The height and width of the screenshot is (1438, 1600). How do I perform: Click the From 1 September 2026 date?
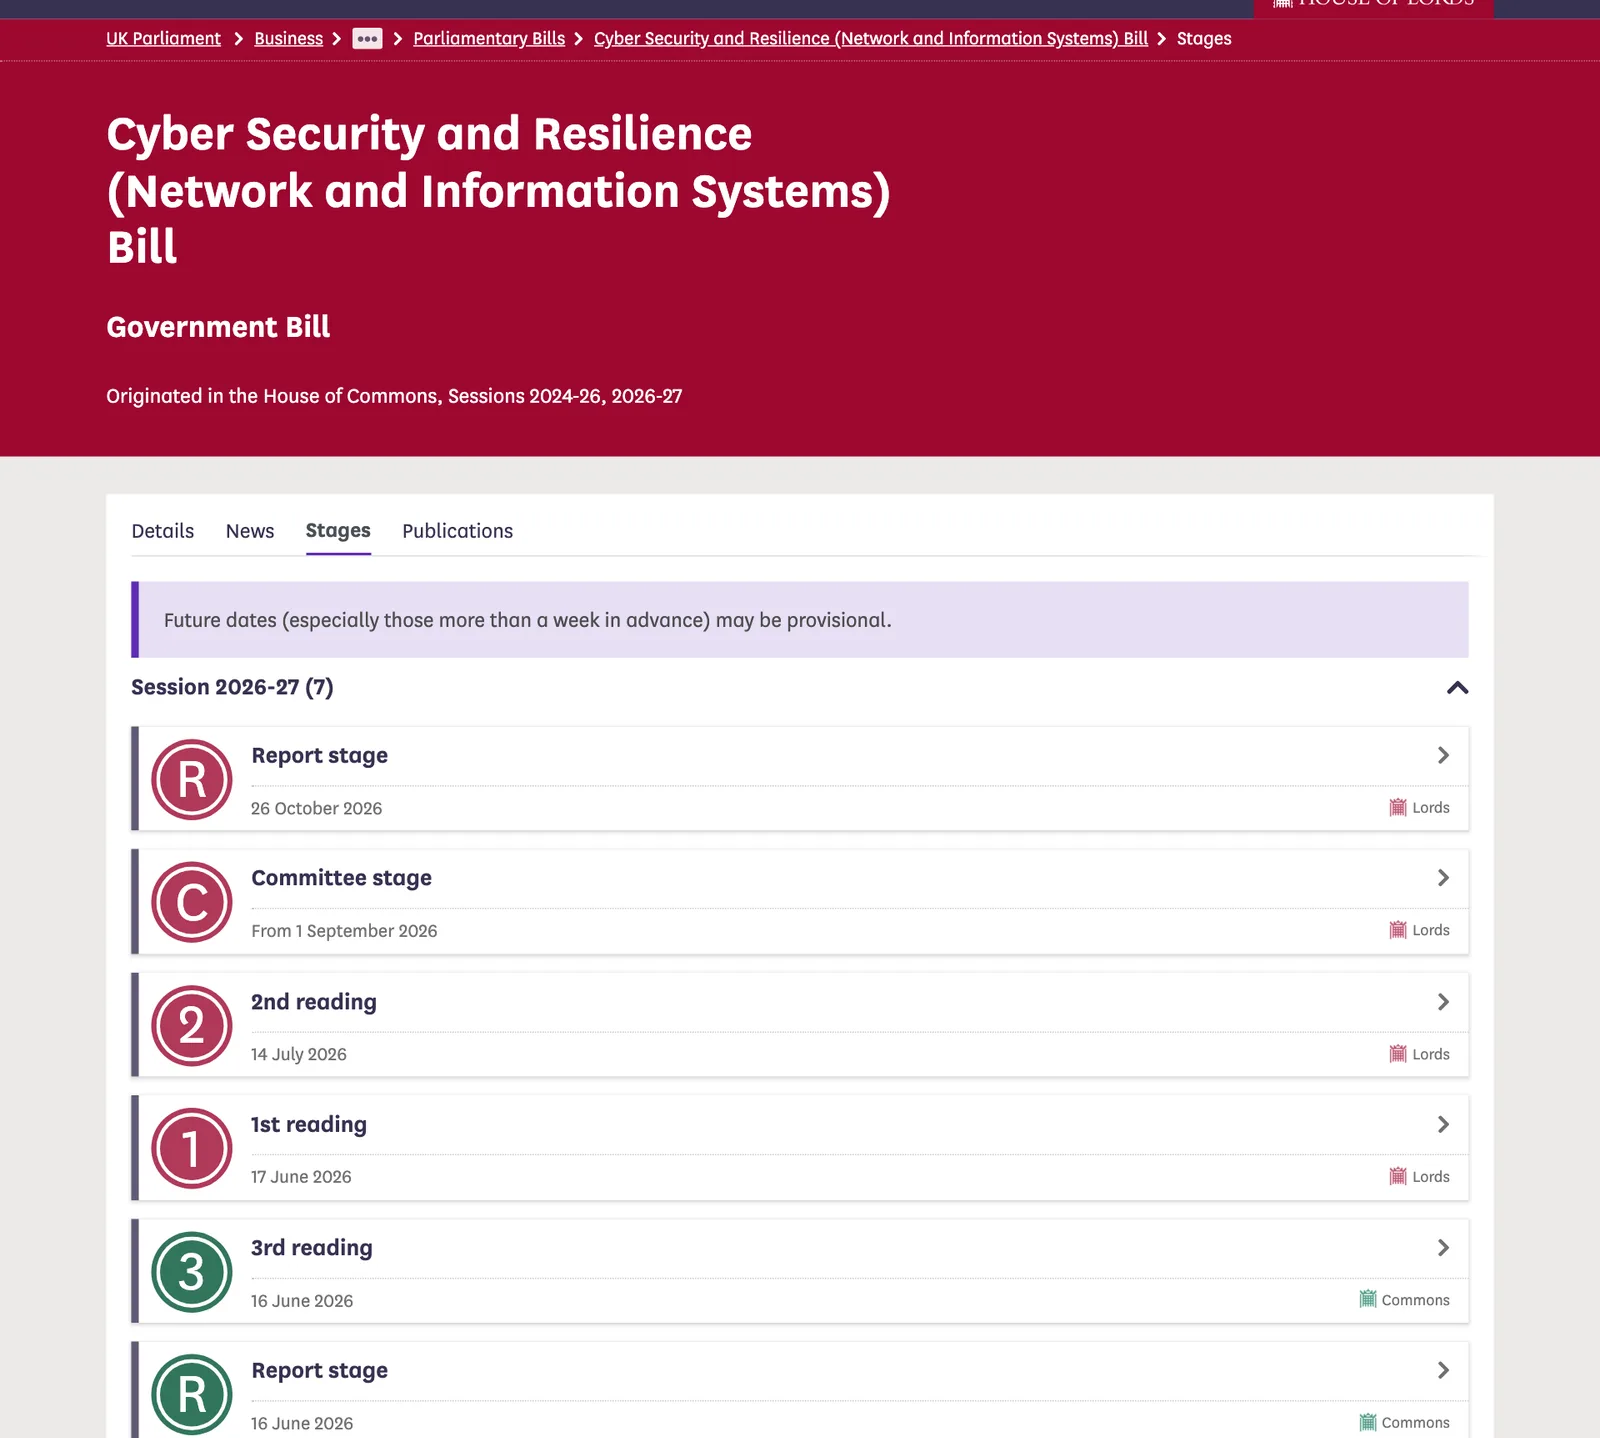click(x=344, y=931)
